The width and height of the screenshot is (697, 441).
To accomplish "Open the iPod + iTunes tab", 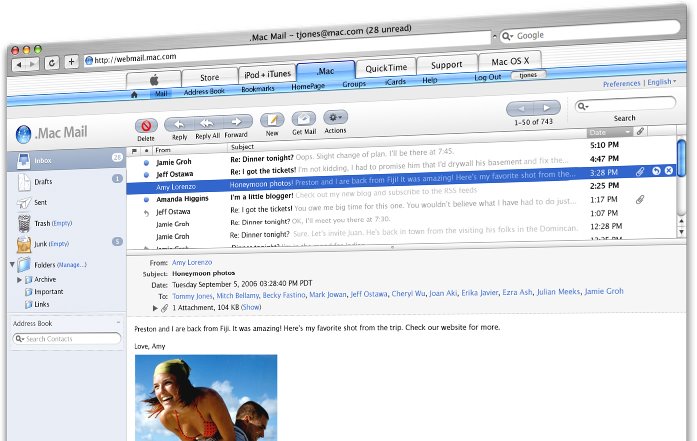I will tap(267, 74).
